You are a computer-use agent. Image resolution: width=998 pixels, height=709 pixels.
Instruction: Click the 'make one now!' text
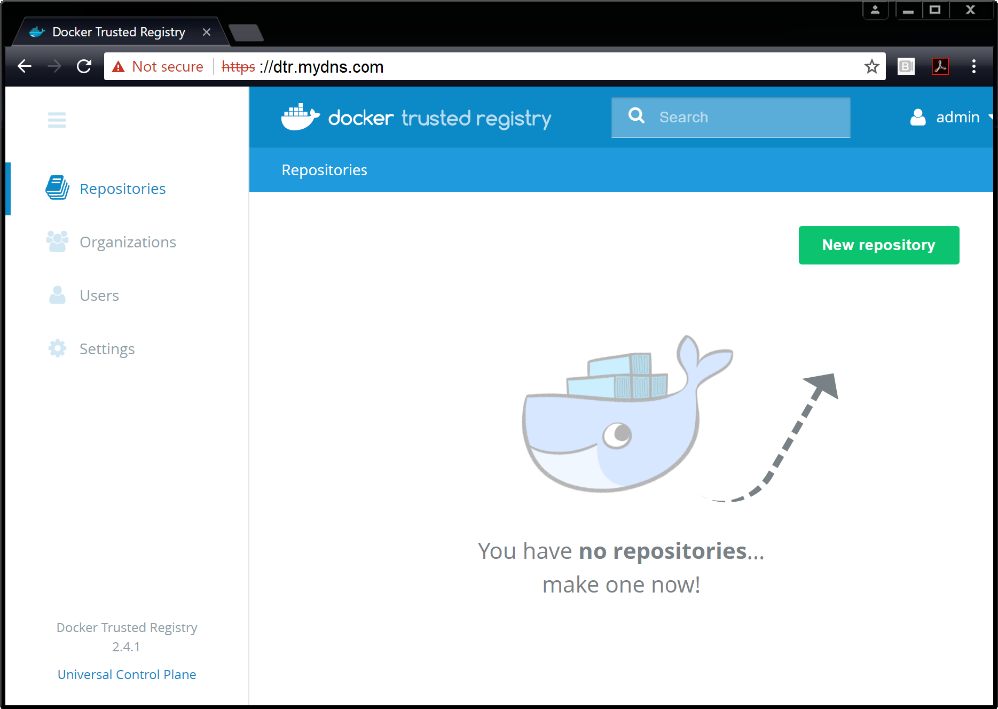click(621, 584)
